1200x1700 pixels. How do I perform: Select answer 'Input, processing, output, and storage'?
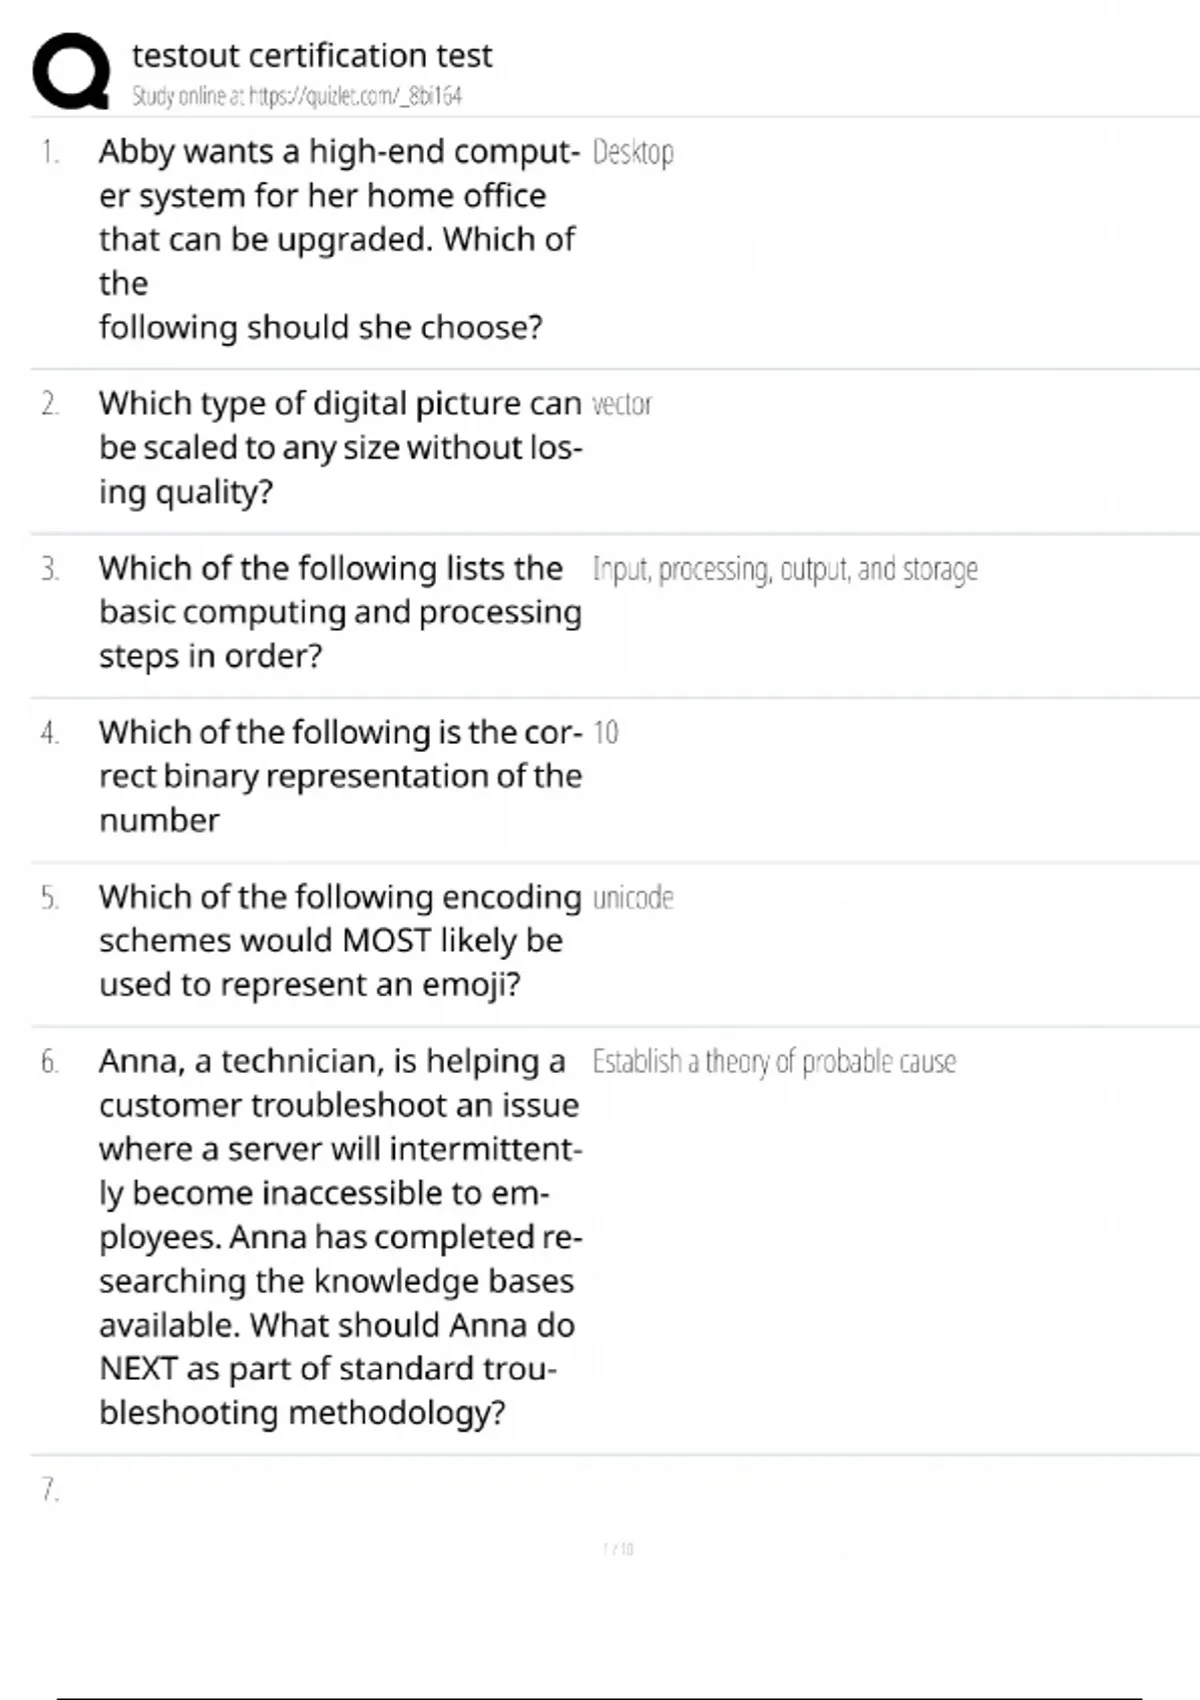tap(785, 569)
